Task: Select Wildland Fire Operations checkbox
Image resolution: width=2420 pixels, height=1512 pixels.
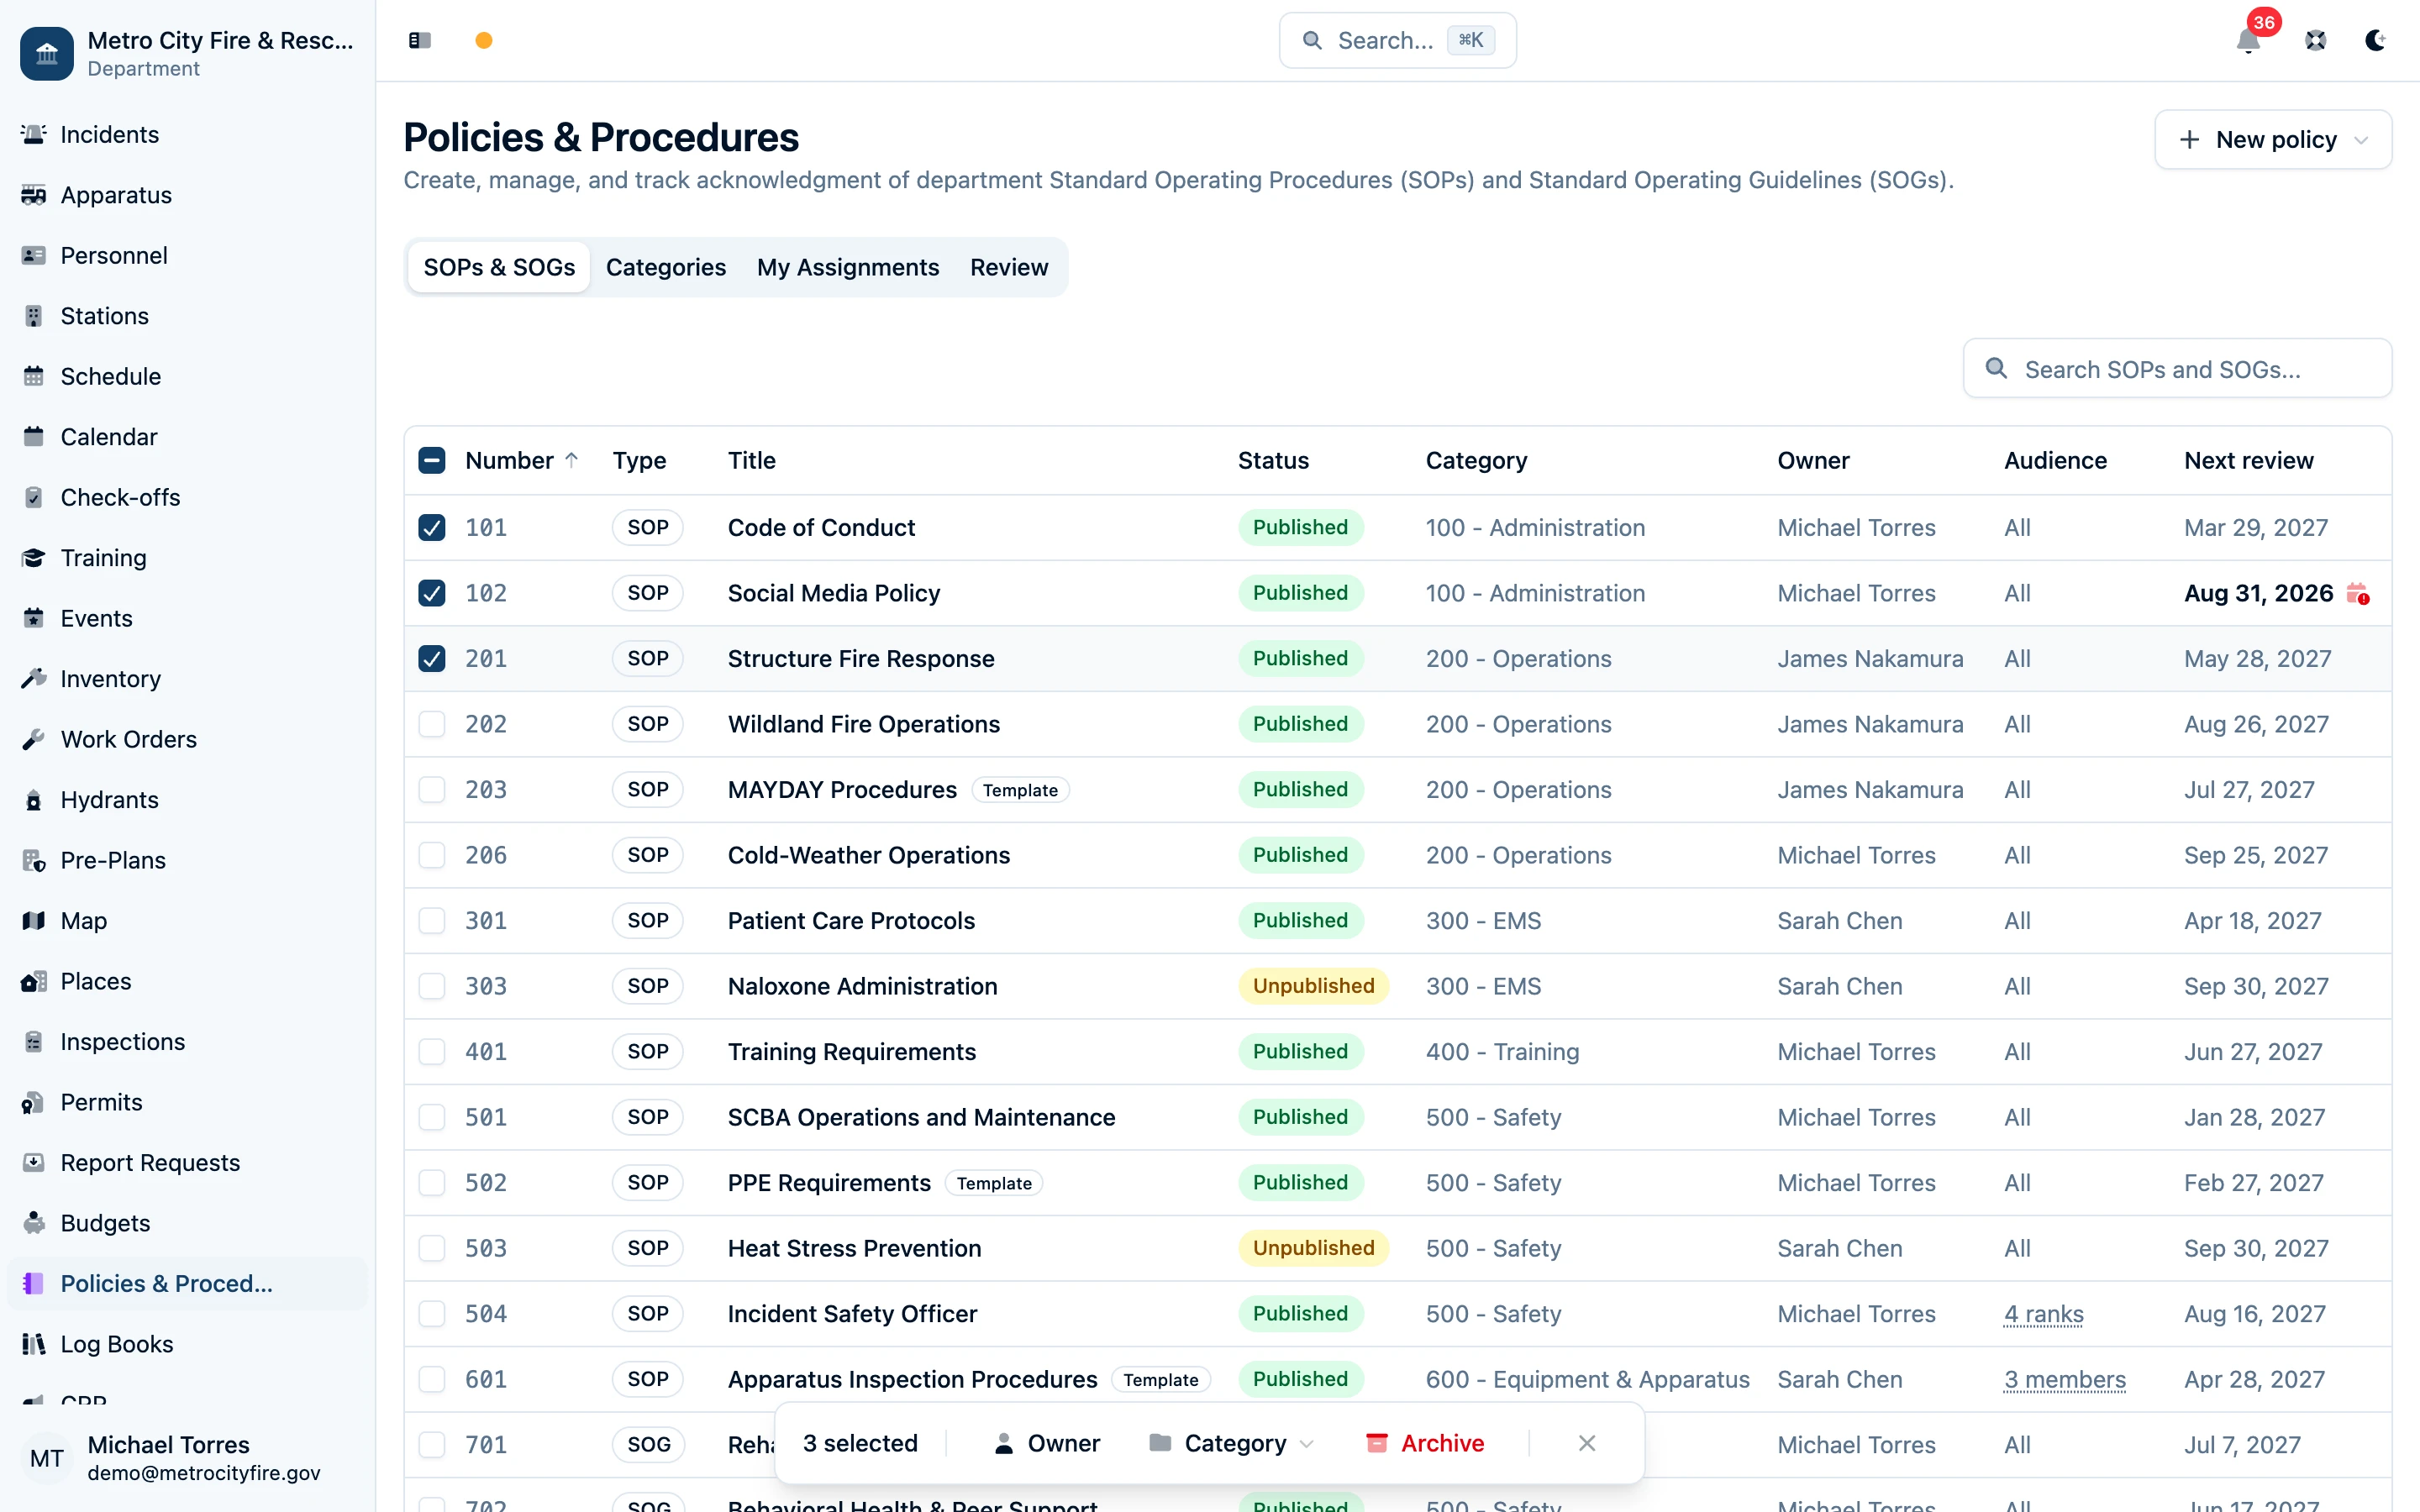Action: pos(432,724)
